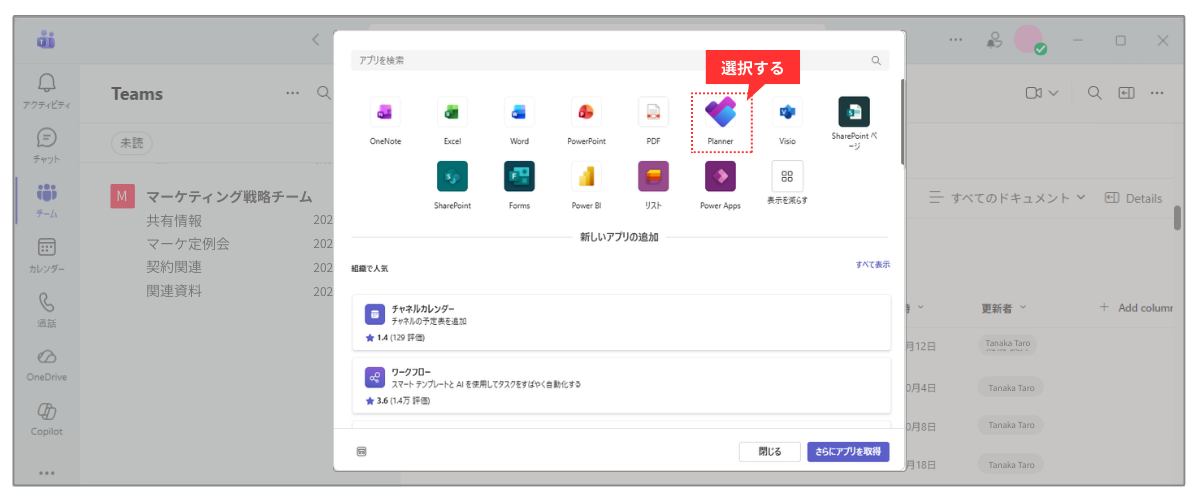
Task: Open Copilot in the Teams sidebar
Action: [46, 419]
